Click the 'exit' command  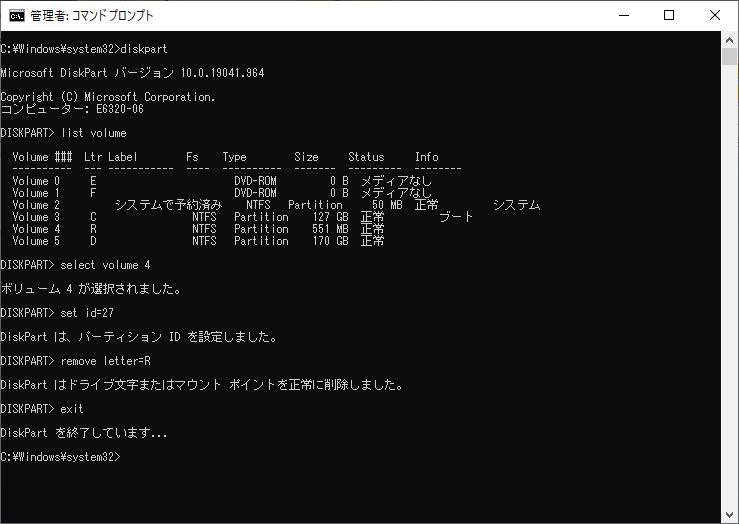[72, 409]
